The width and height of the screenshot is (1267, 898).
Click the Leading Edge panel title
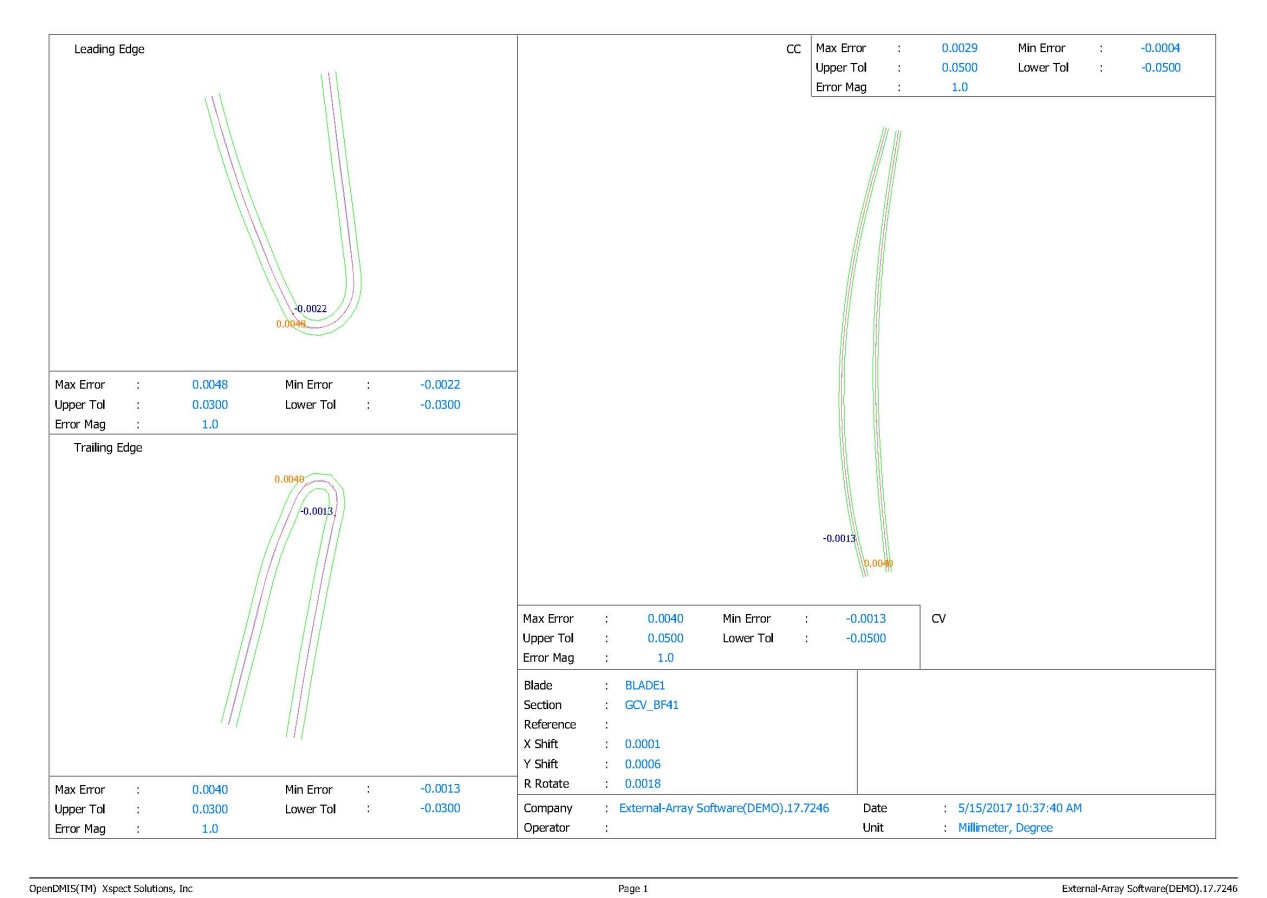[109, 50]
